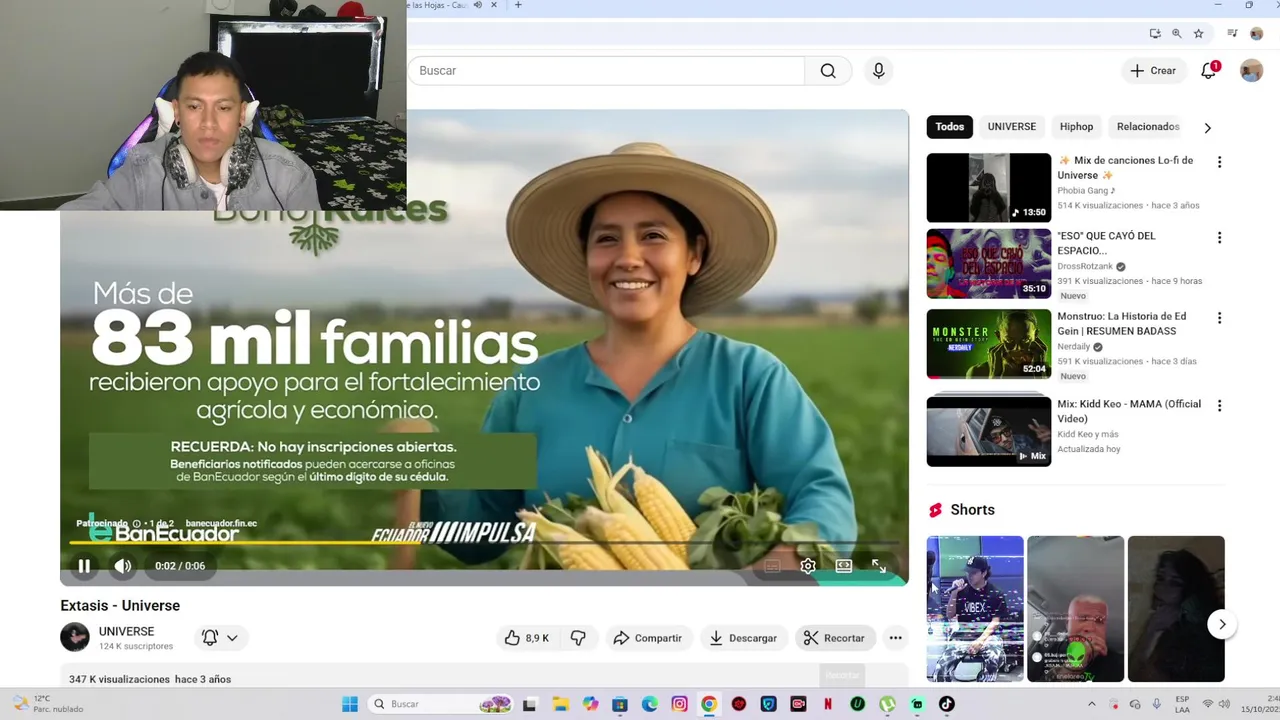Open options for ESO QUE CAYÓ video
The width and height of the screenshot is (1280, 720).
pos(1219,238)
